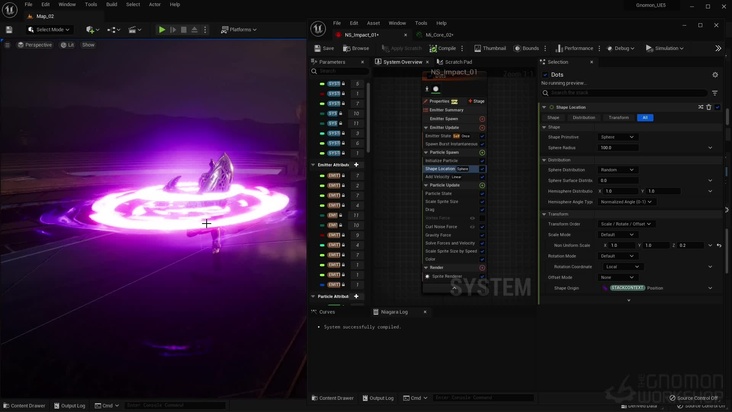Screen dimensions: 732x412
Task: Open Content Drawer in Niagara window
Action: tap(332, 398)
